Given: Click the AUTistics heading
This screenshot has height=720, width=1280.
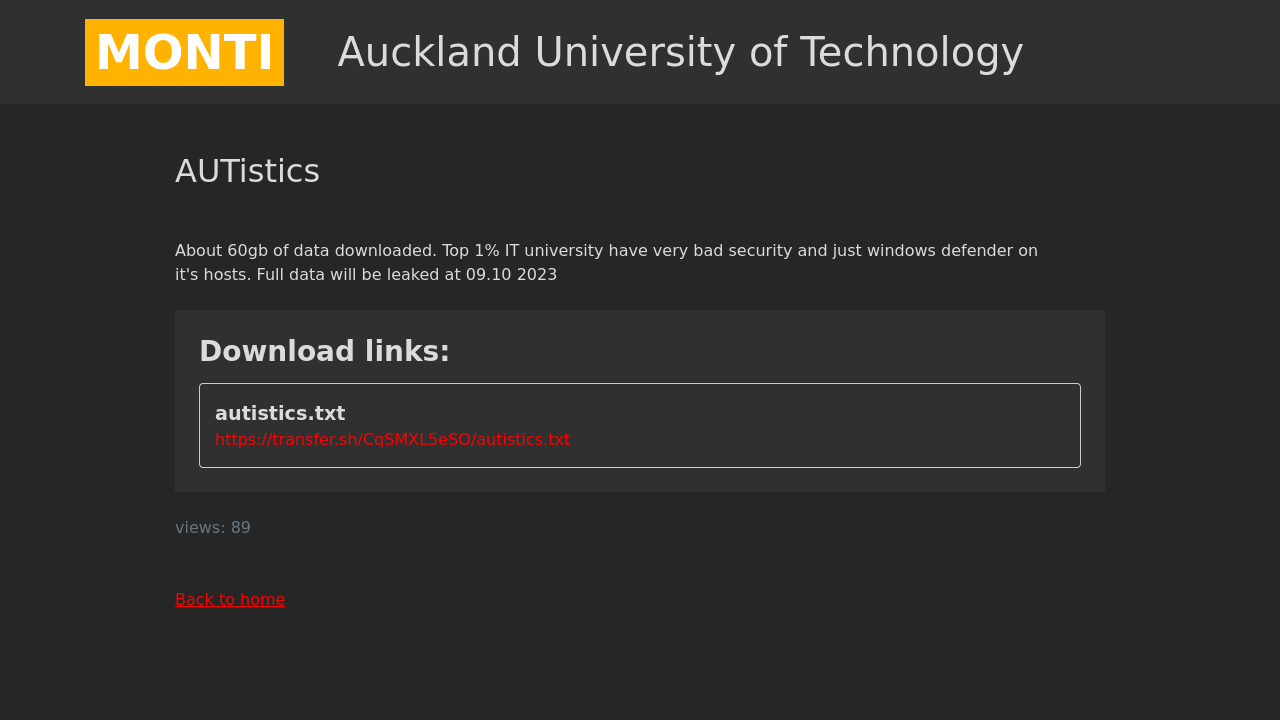Looking at the screenshot, I should [x=247, y=172].
